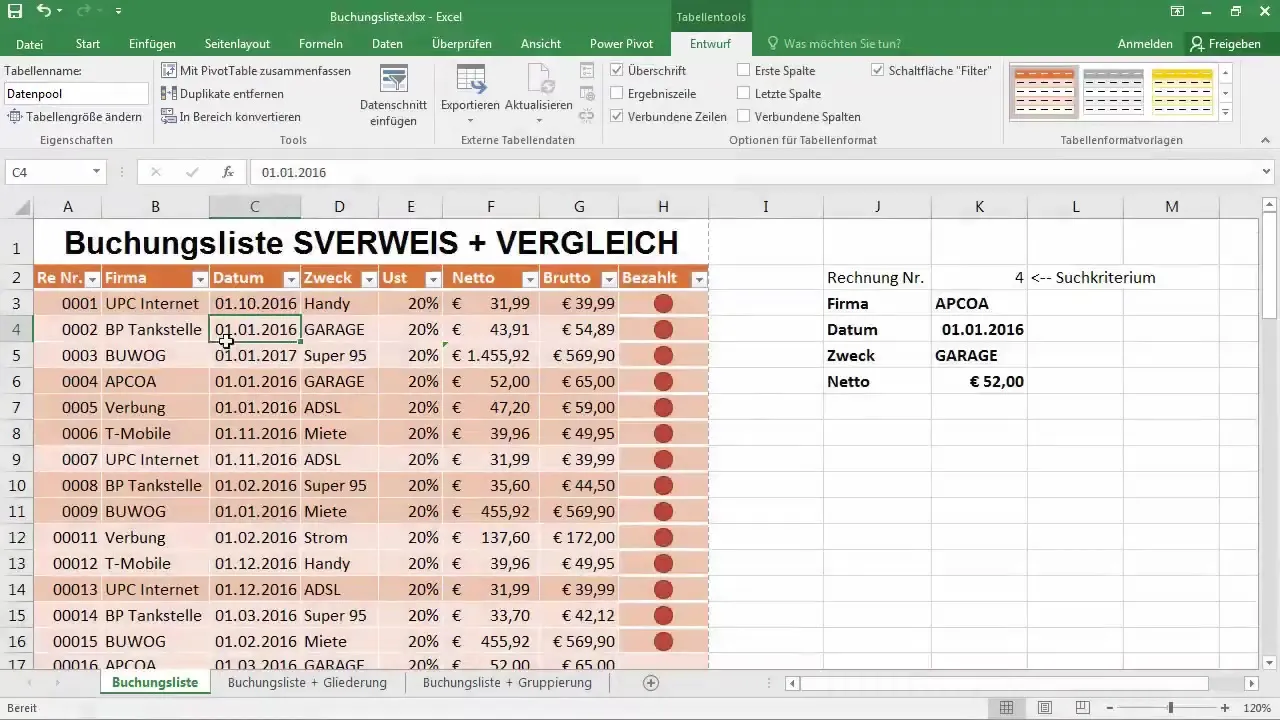1280x720 pixels.
Task: Click the Exportieren icon
Action: tap(470, 80)
